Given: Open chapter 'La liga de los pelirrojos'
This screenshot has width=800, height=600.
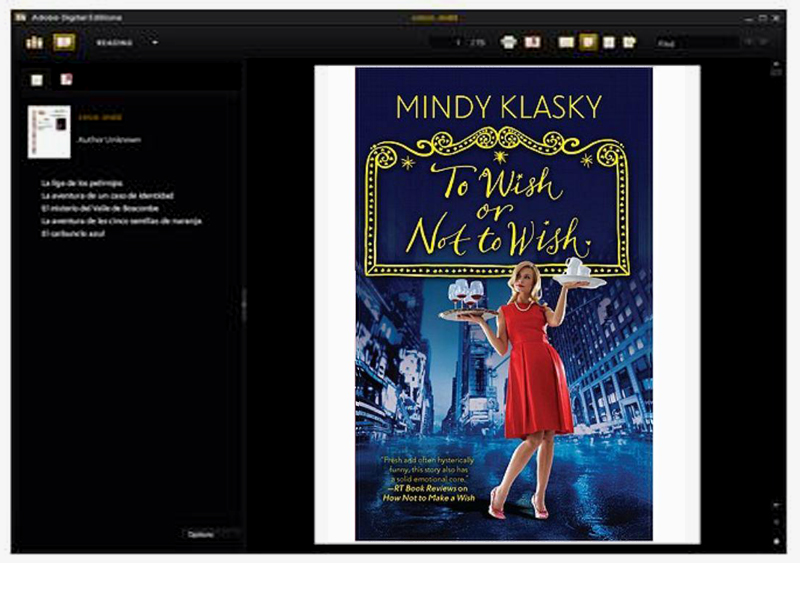Looking at the screenshot, I should (x=82, y=183).
